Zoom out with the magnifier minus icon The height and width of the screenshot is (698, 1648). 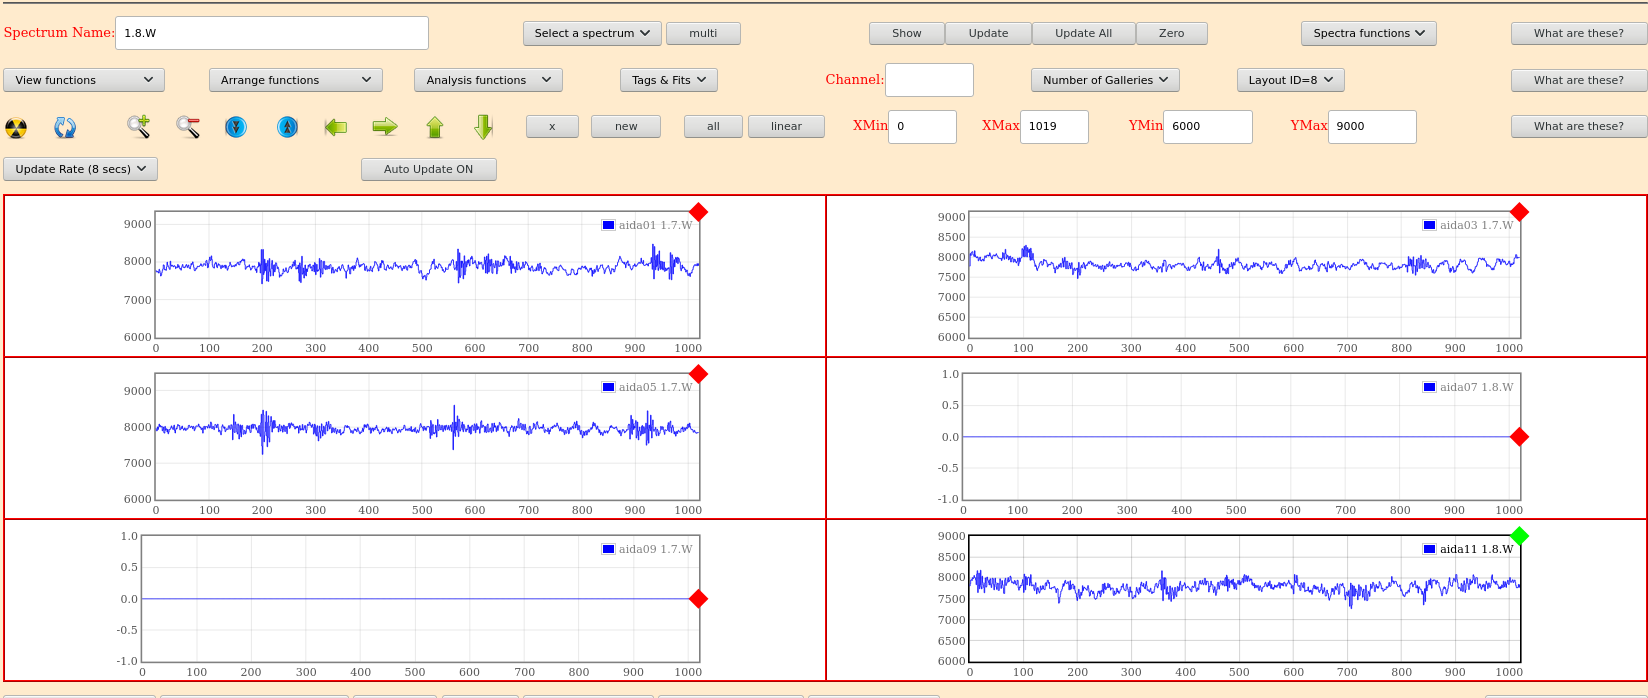click(x=187, y=127)
